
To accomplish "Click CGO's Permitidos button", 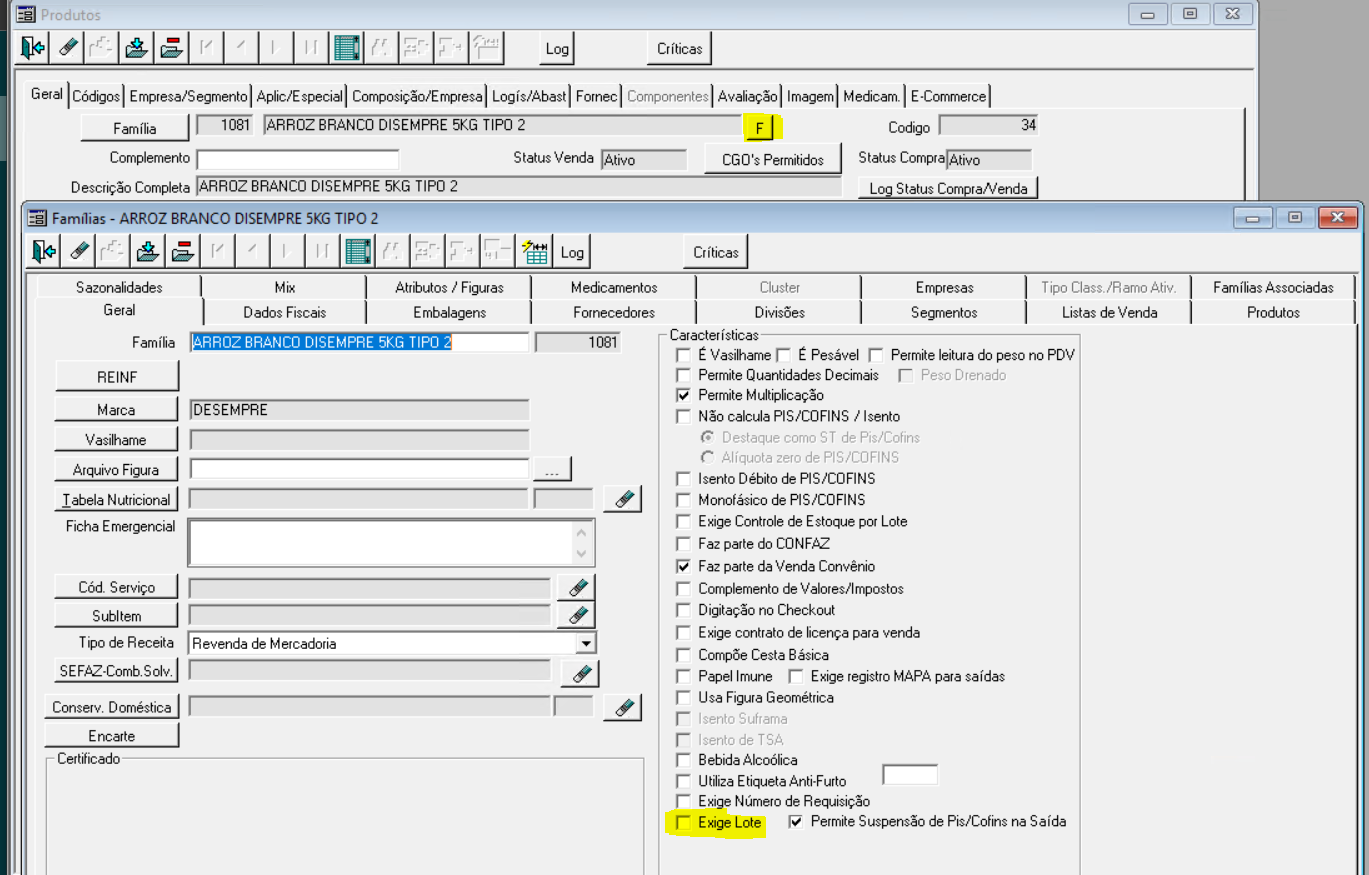I will [x=773, y=159].
